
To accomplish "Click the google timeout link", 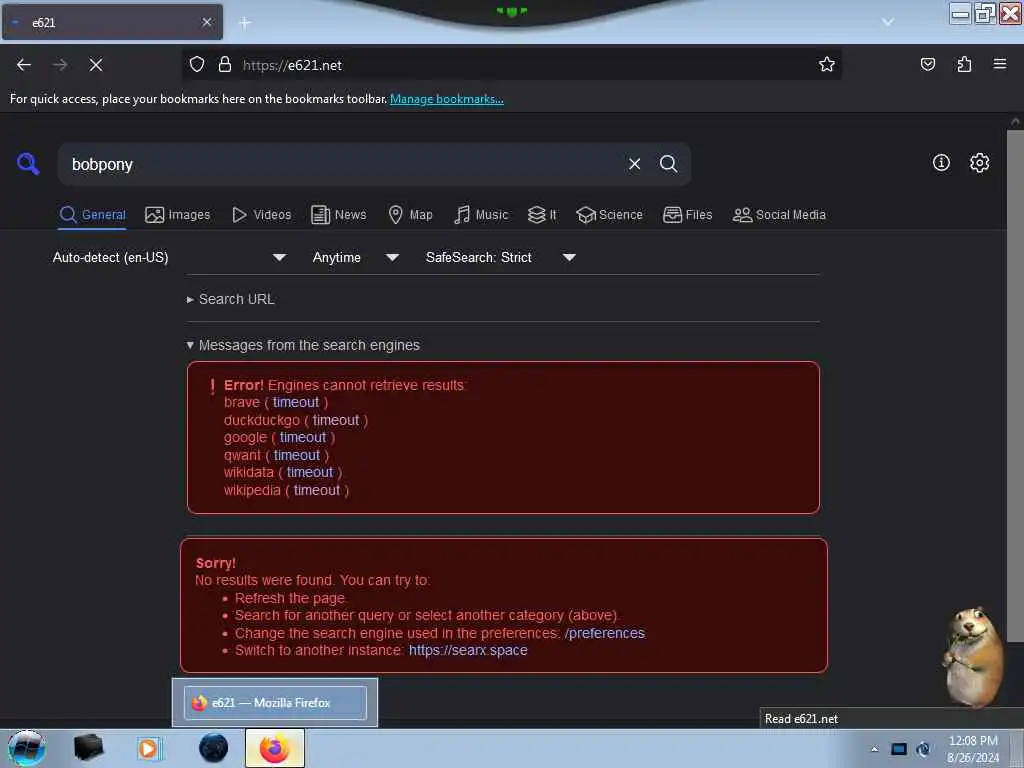I will (x=303, y=437).
